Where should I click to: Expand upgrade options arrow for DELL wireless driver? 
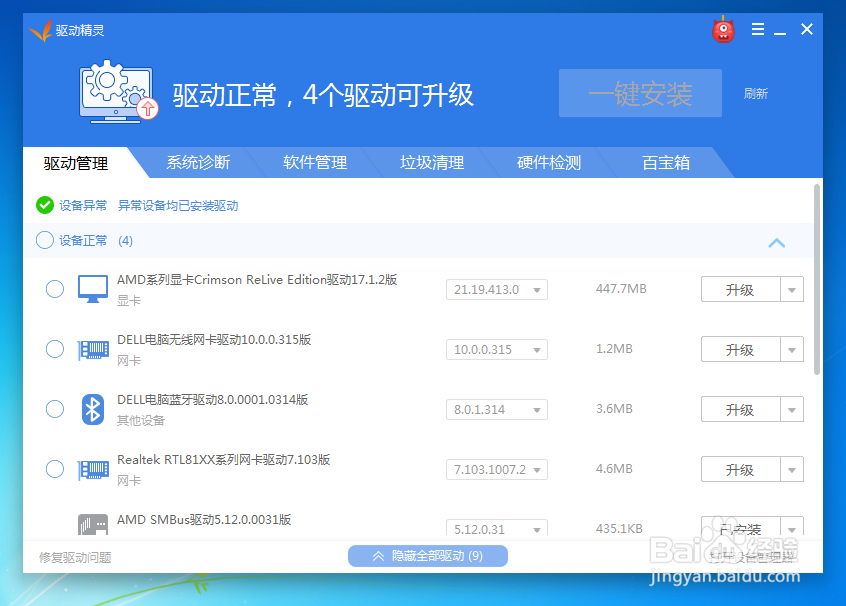792,350
